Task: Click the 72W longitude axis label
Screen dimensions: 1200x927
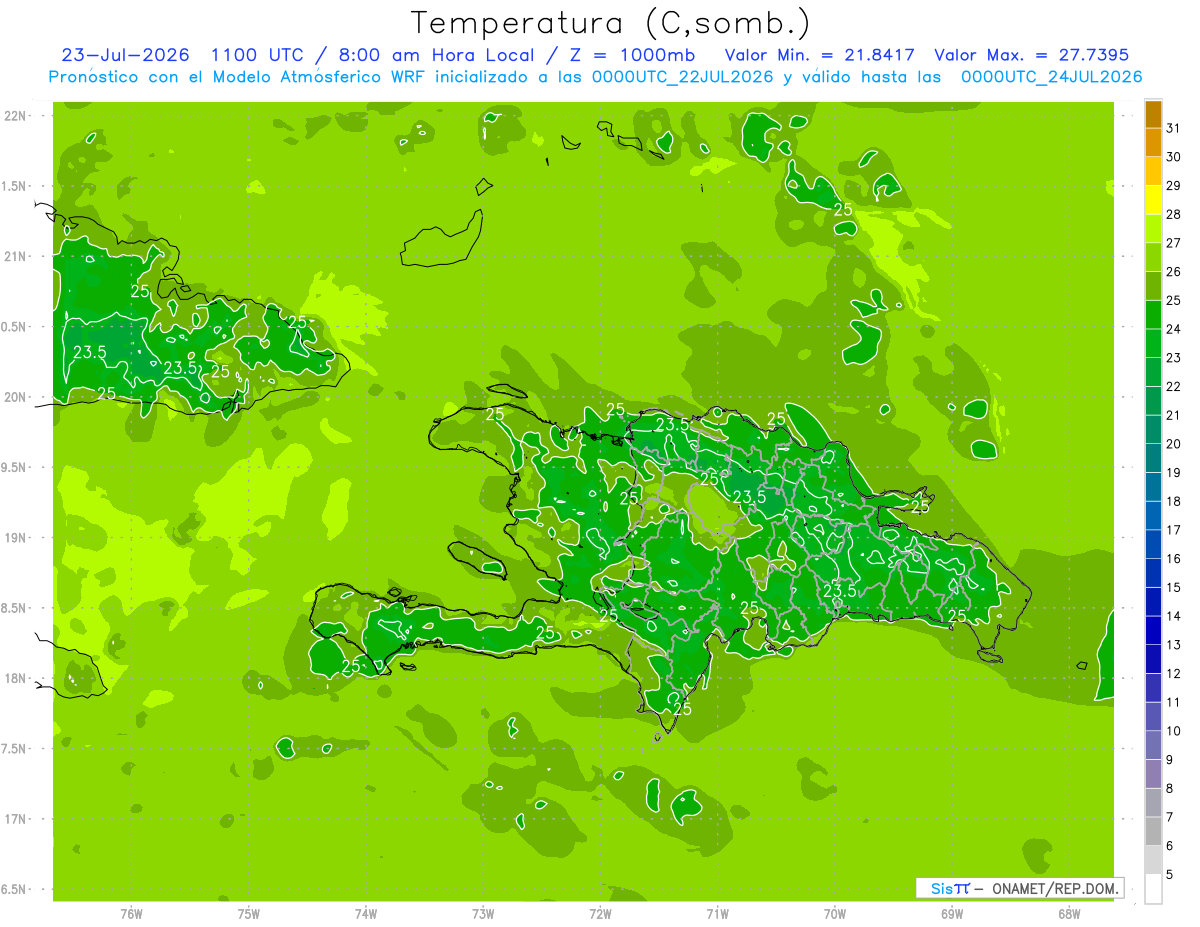Action: tap(600, 914)
